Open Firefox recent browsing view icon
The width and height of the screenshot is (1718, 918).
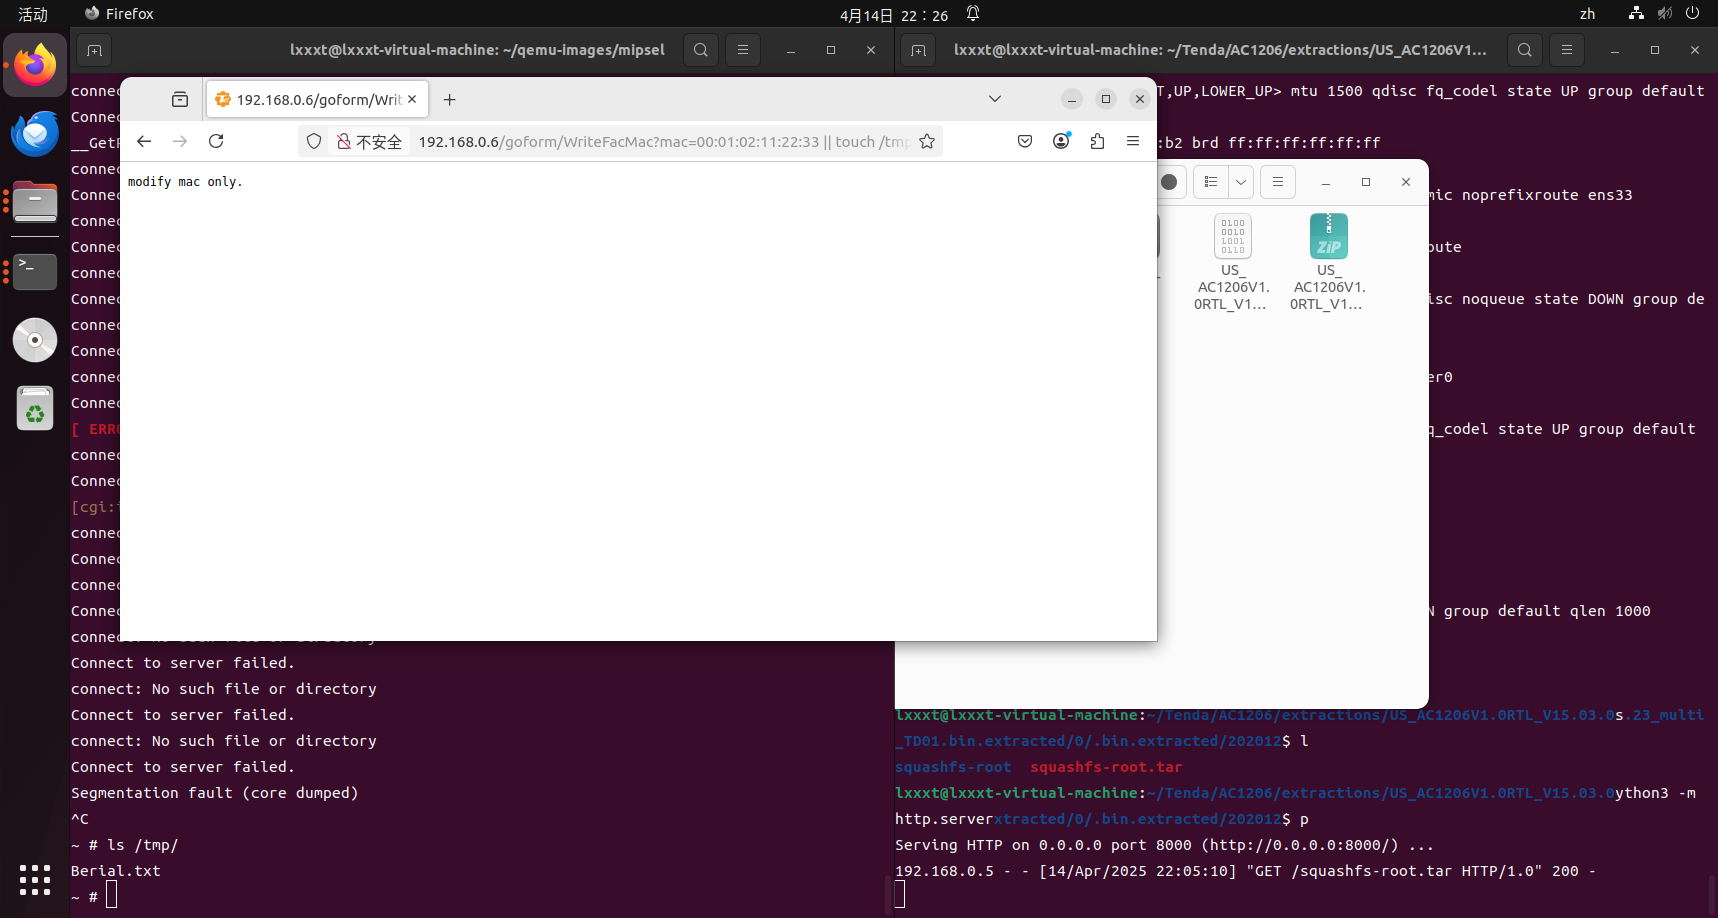[x=180, y=99]
